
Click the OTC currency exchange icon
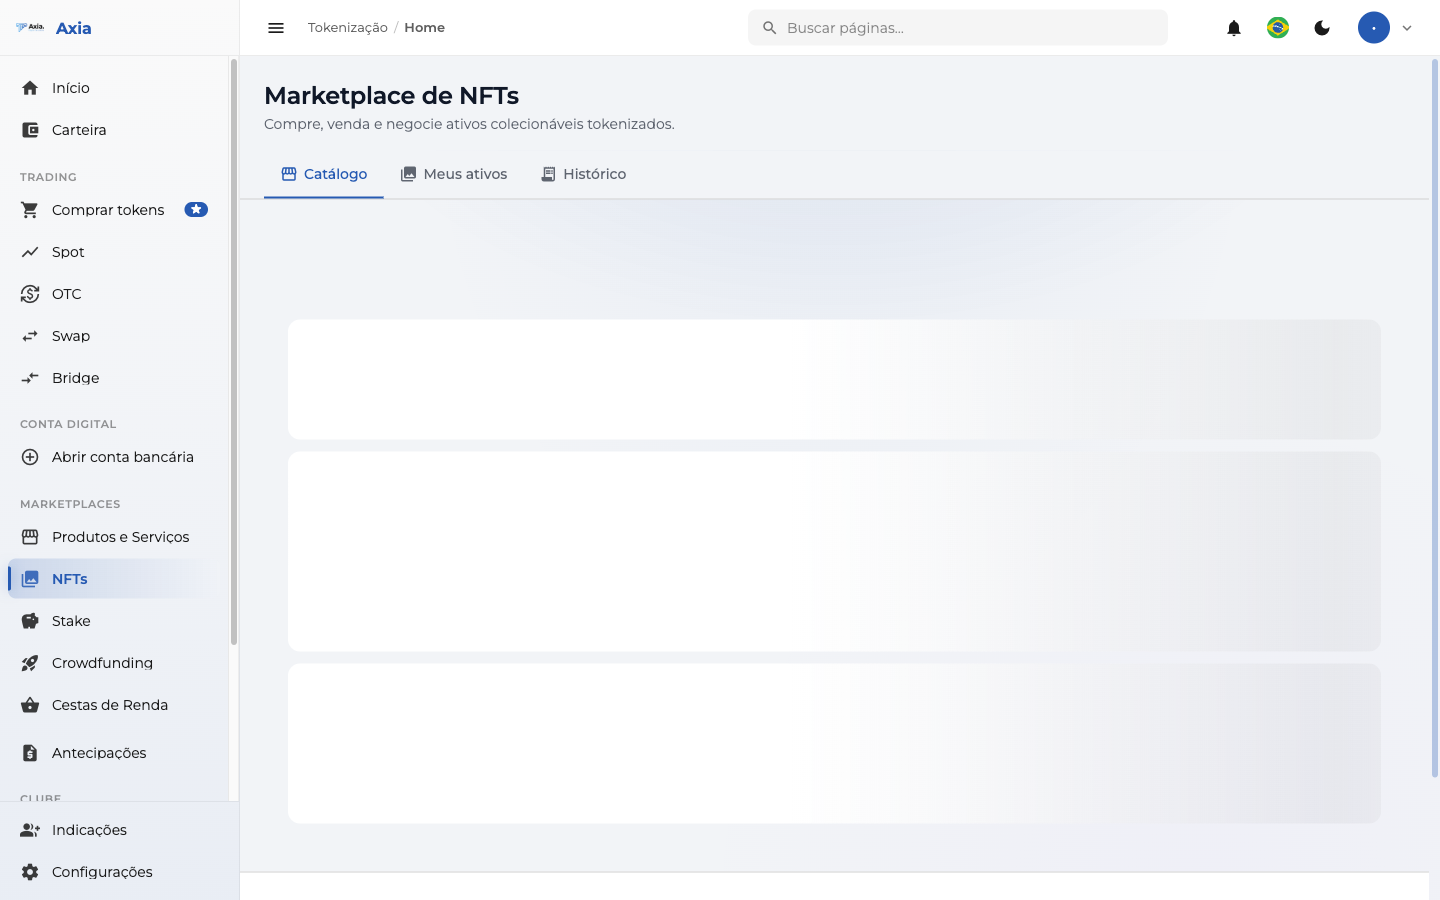pyautogui.click(x=30, y=294)
